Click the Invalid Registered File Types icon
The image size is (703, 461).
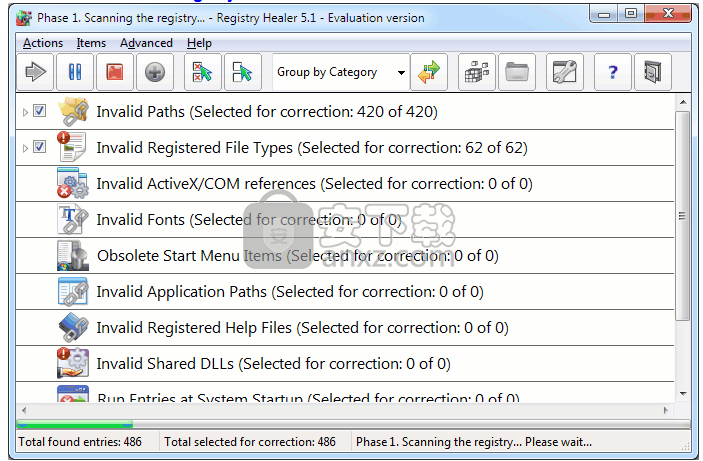coord(72,147)
